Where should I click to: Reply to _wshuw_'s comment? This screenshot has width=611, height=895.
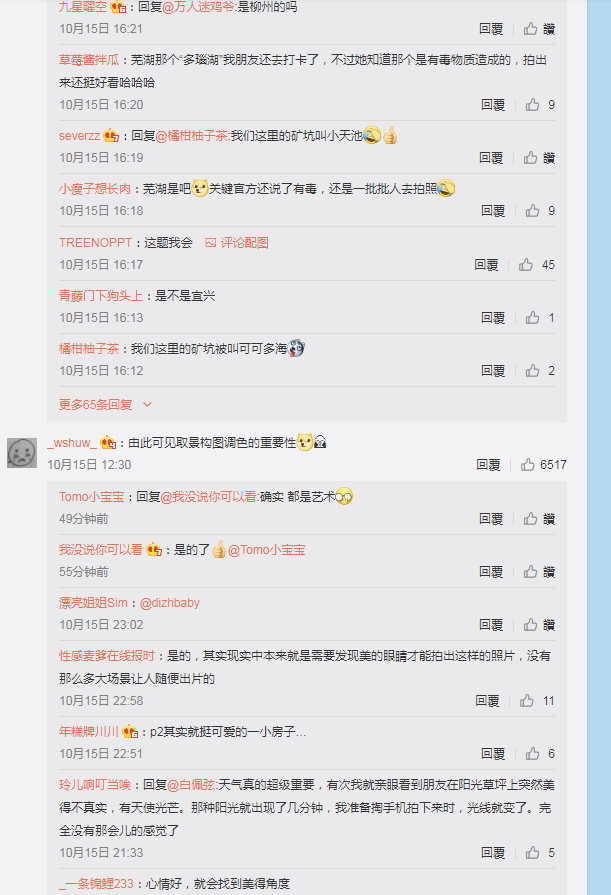pyautogui.click(x=488, y=465)
